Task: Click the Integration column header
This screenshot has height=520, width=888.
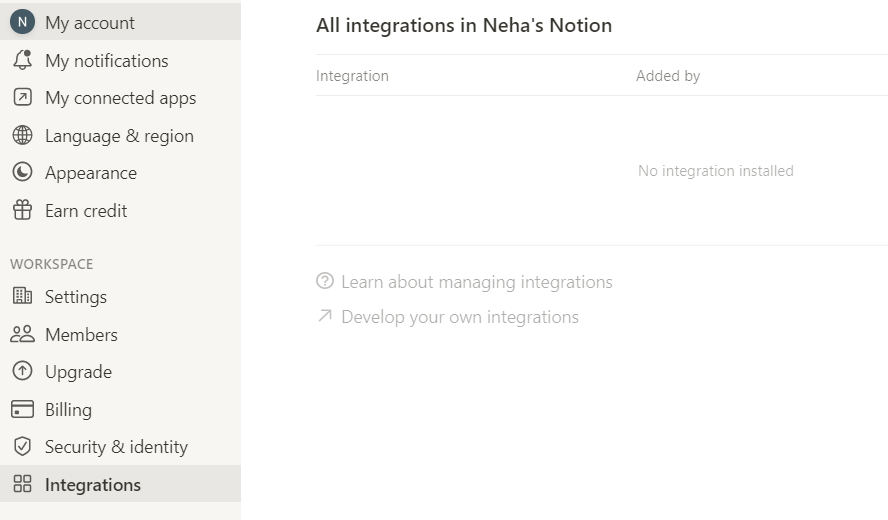Action: [x=352, y=76]
